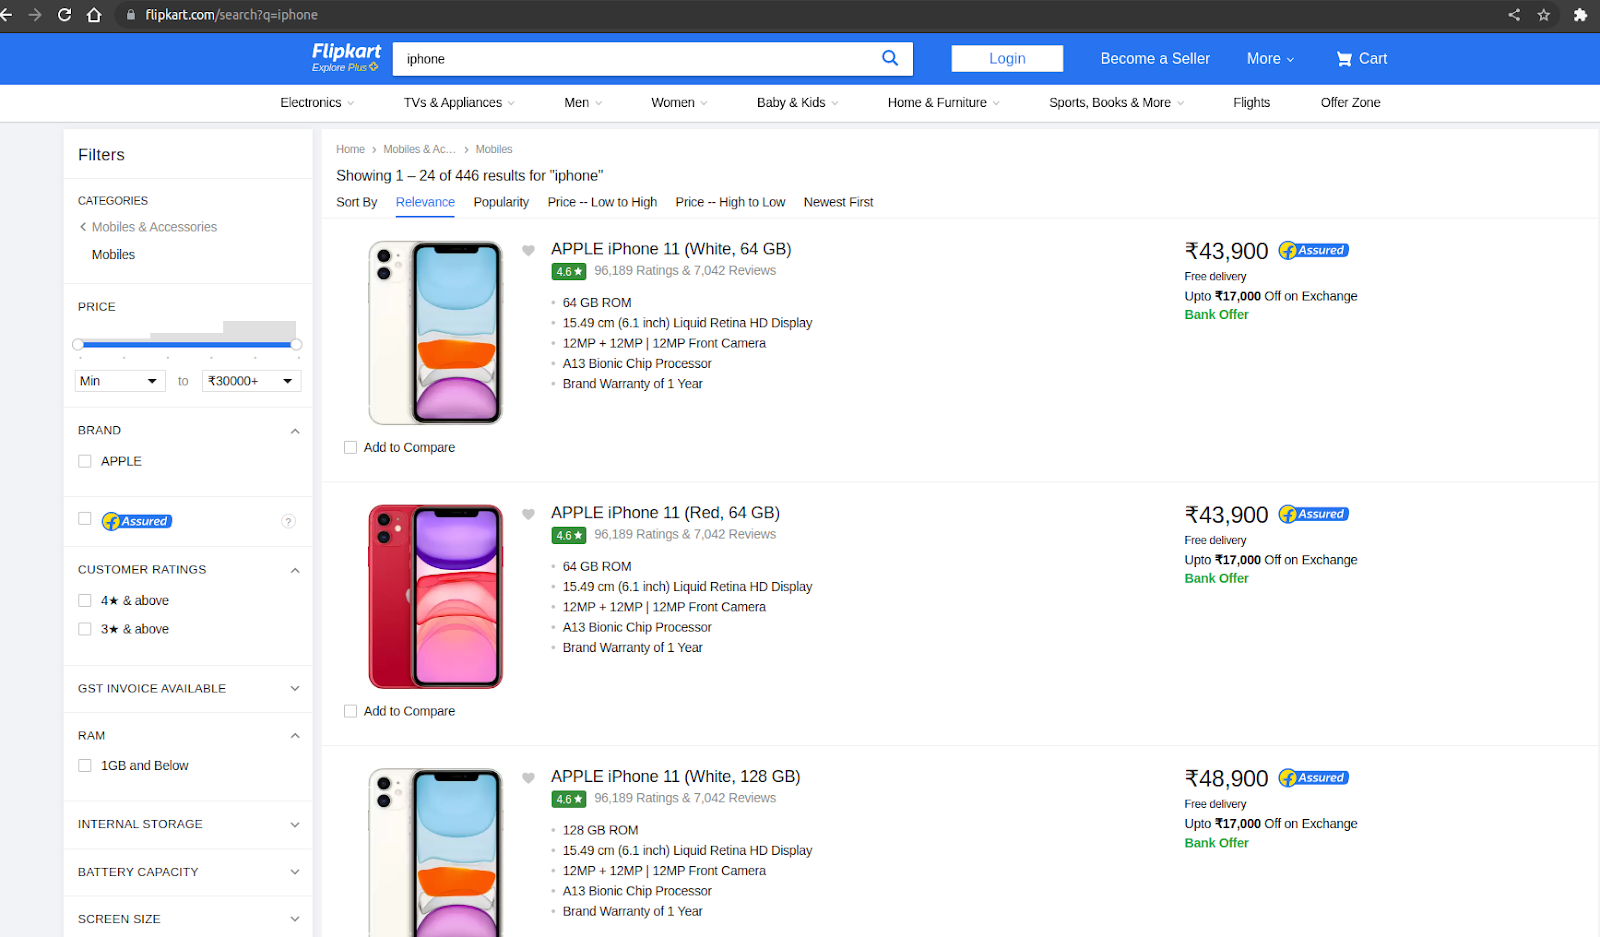
Task: Click the iphone search input field
Action: coord(635,59)
